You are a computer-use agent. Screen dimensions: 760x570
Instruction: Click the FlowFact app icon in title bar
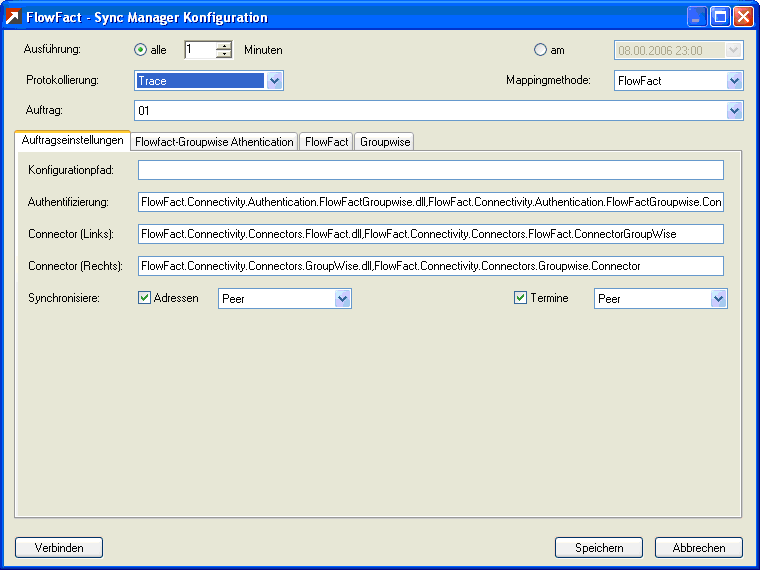(15, 17)
